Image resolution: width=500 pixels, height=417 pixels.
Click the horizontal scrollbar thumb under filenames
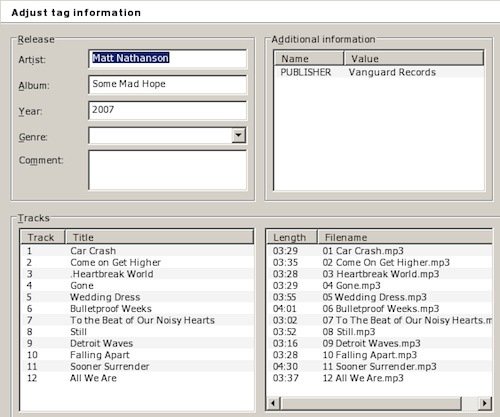[x=371, y=403]
